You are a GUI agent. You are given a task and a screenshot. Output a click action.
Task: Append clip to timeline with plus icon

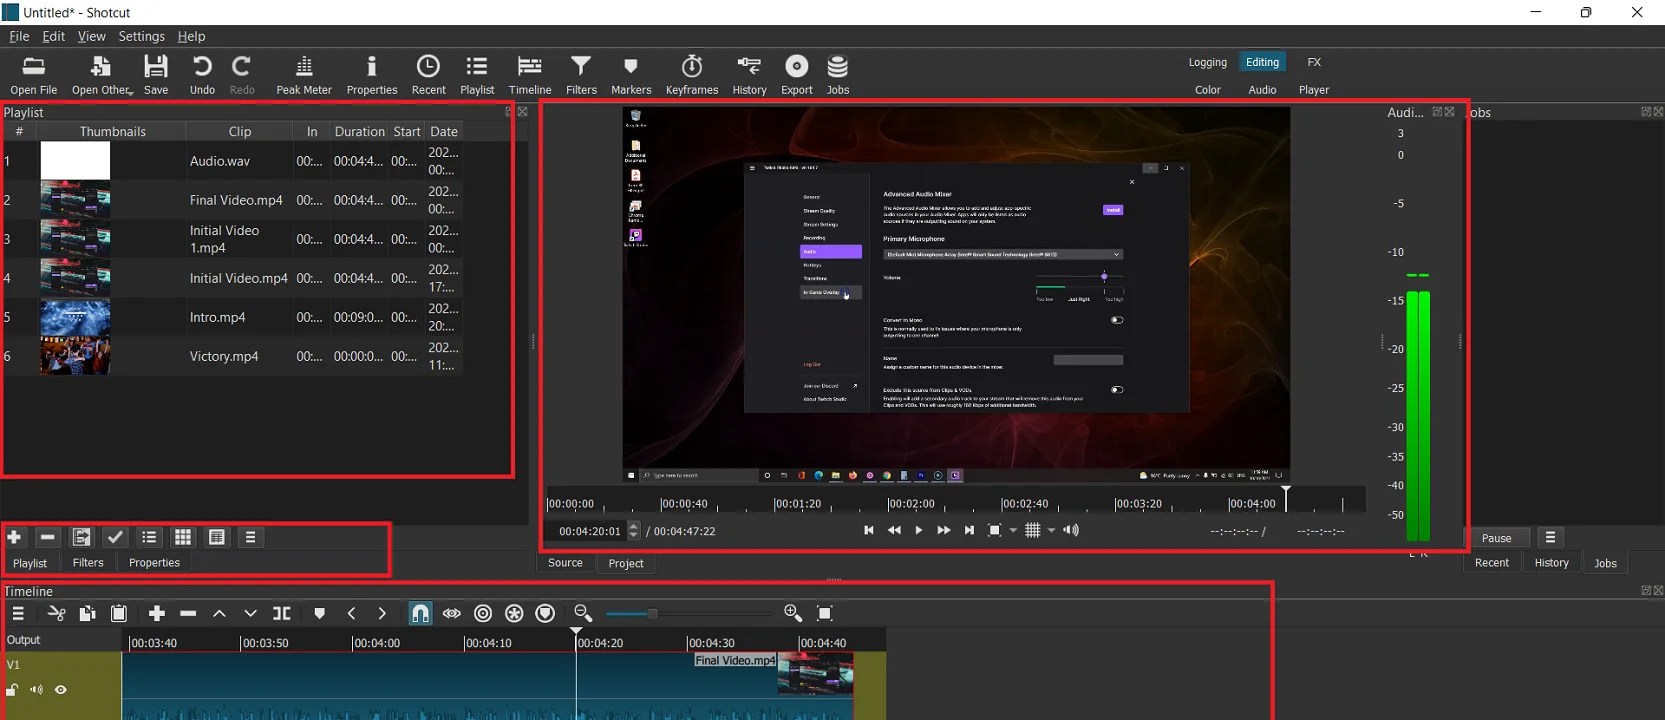[157, 613]
